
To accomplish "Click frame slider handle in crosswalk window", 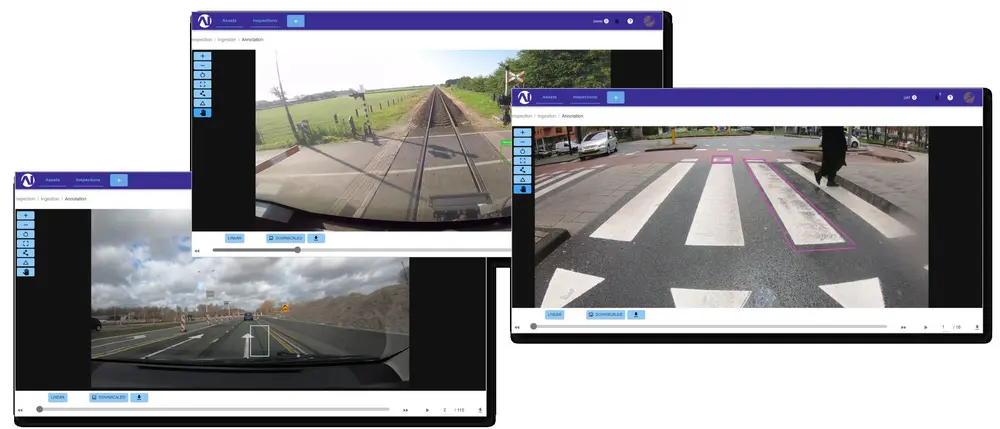I will 534,327.
